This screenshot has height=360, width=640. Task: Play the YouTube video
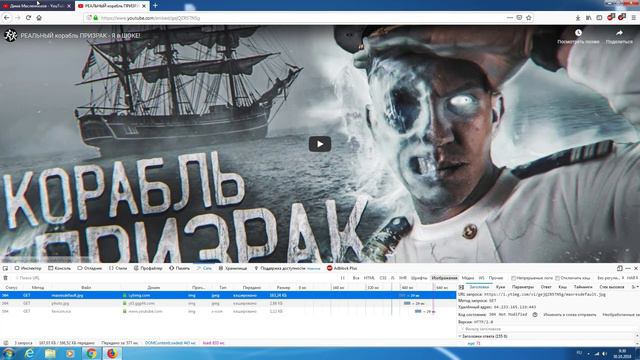click(320, 144)
